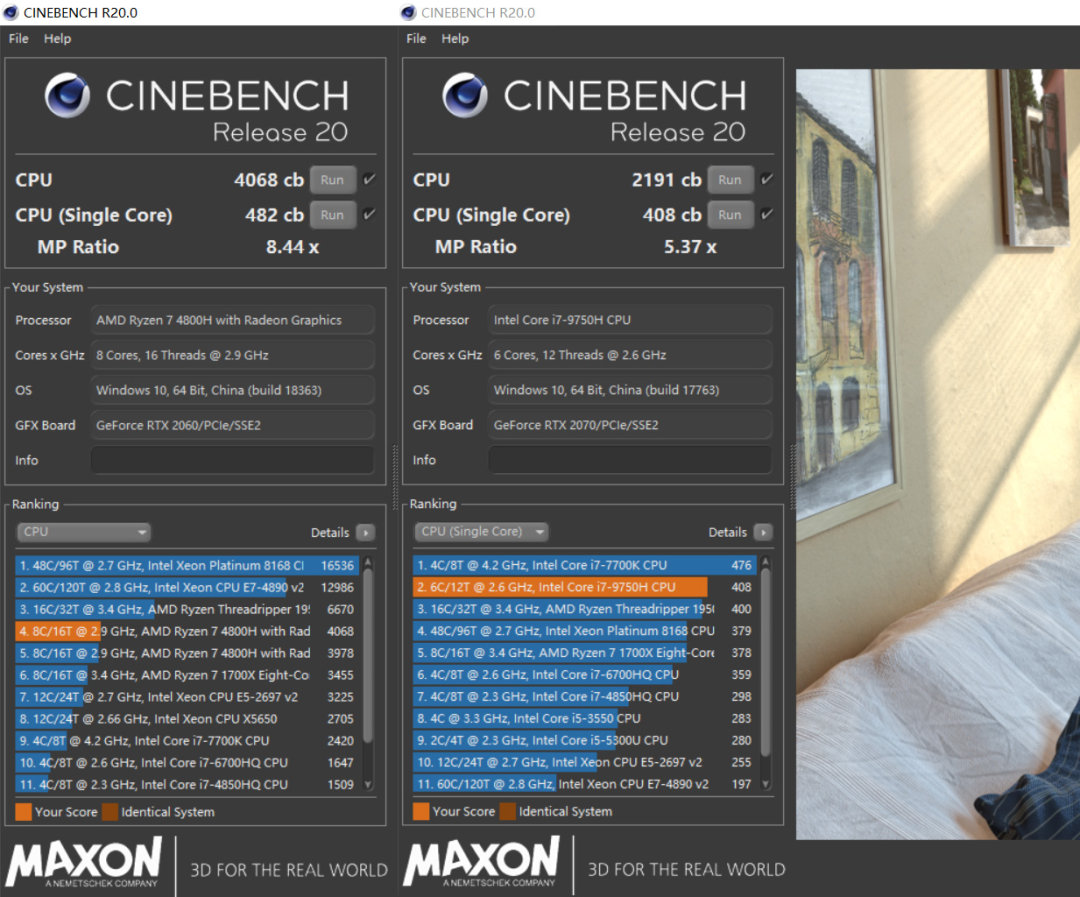The height and width of the screenshot is (897, 1080).
Task: Run CPU Single Core test in right window
Action: 730,214
